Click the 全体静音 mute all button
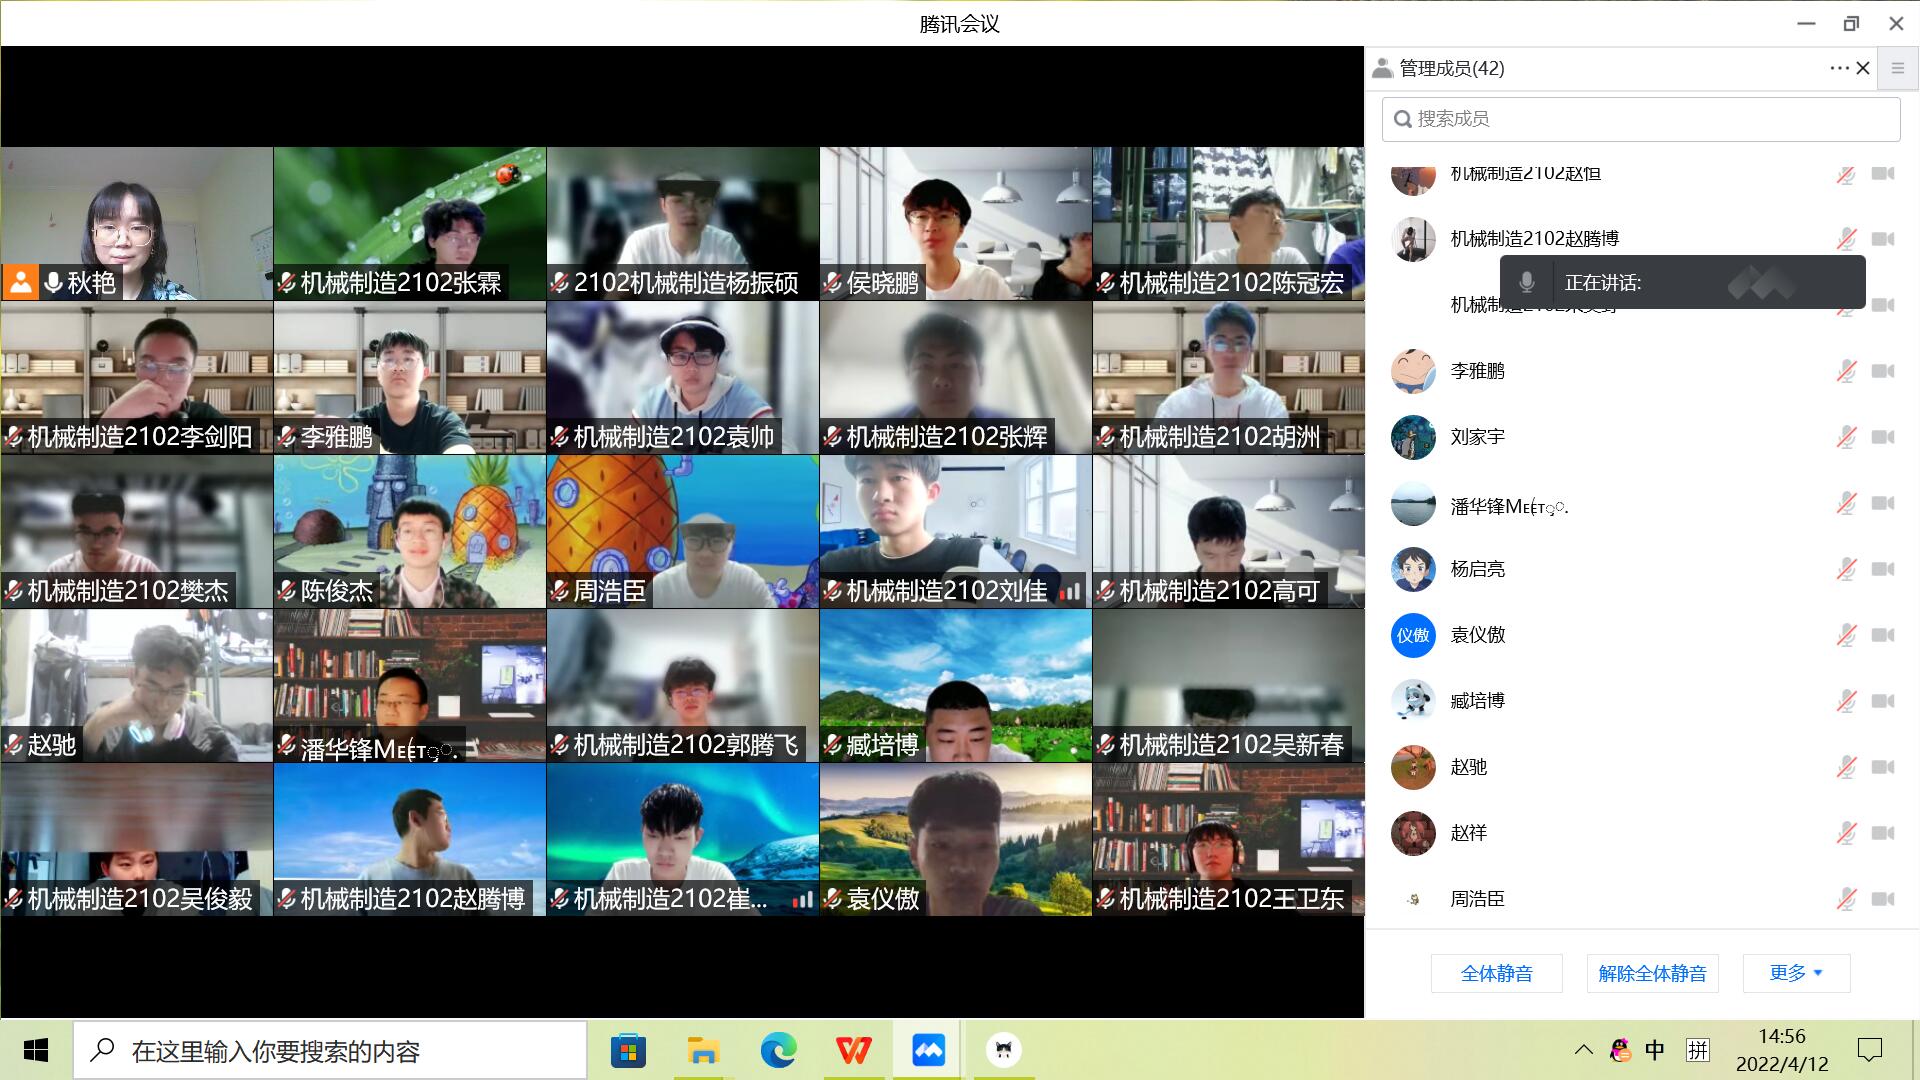The width and height of the screenshot is (1920, 1080). click(x=1496, y=973)
